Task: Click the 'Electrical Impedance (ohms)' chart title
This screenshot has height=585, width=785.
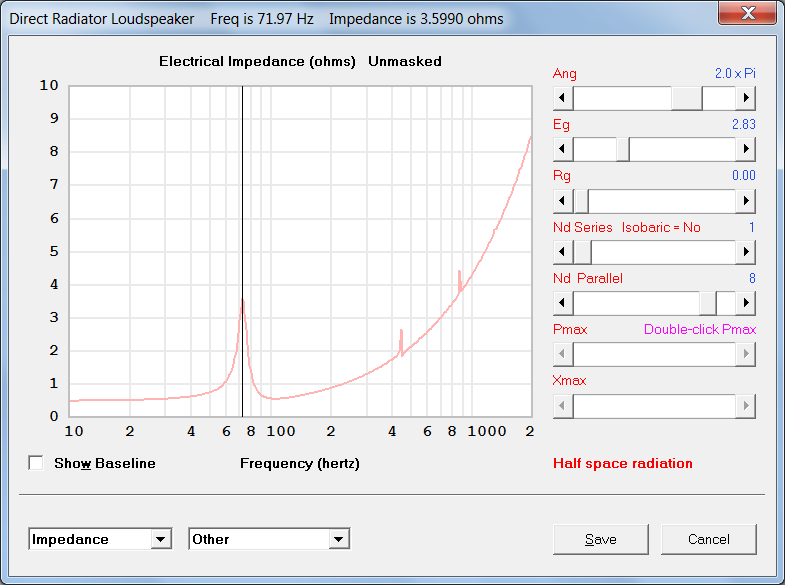Action: [x=257, y=62]
